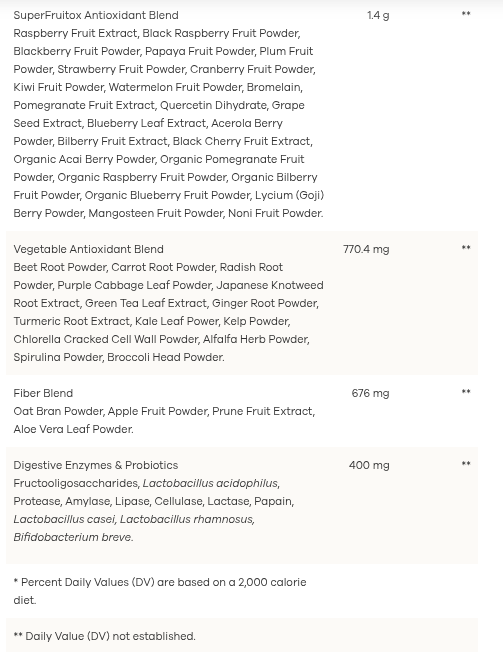Click the Lactobacillus acidophilus italic text

pyautogui.click(x=210, y=483)
